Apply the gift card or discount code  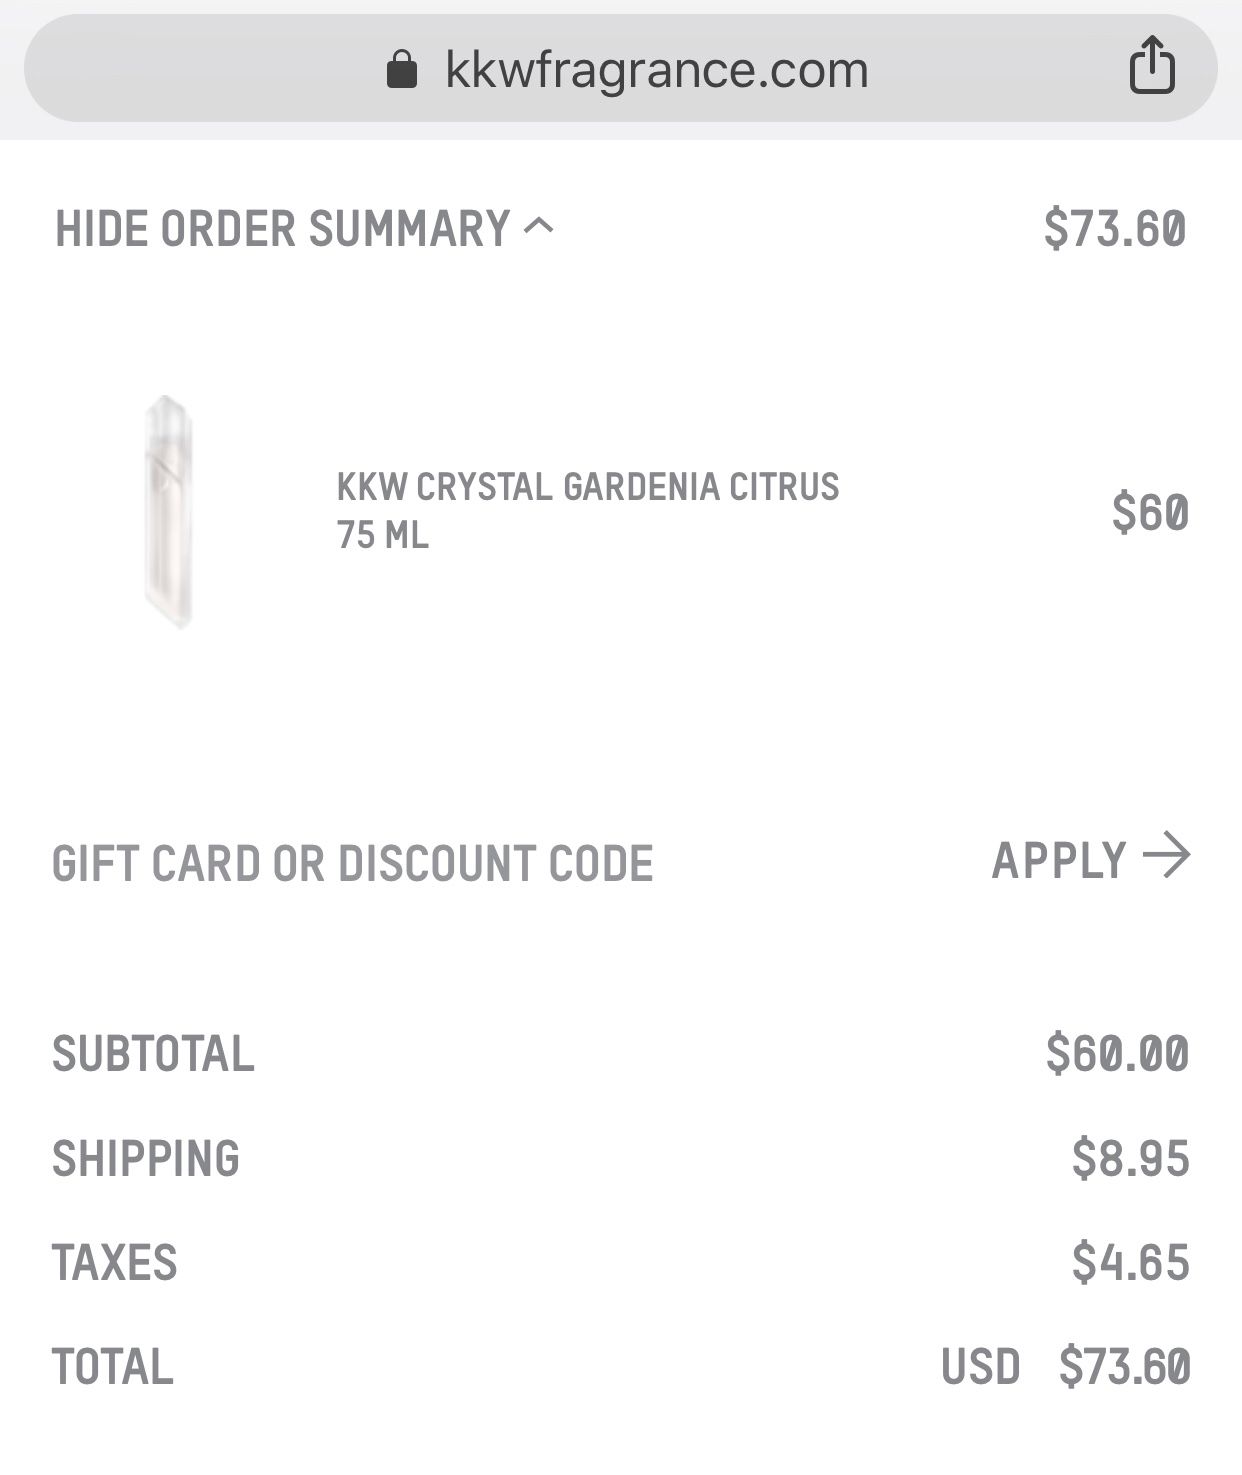(1091, 859)
